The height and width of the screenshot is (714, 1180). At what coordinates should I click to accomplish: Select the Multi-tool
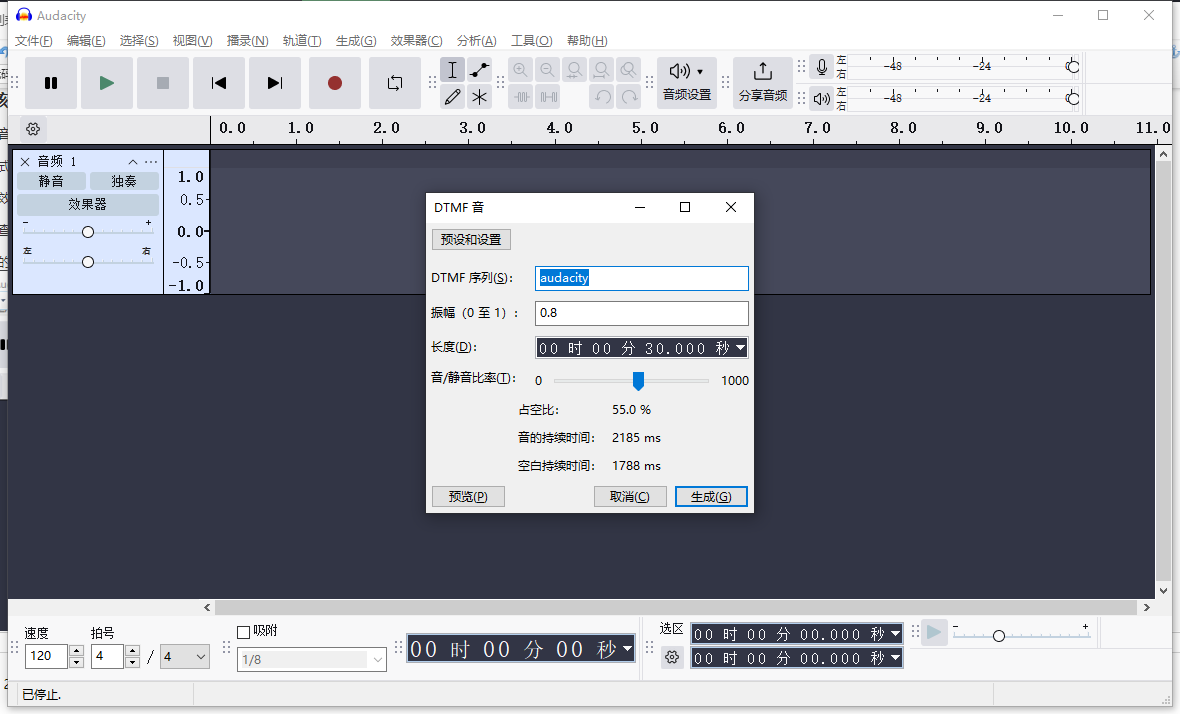(479, 97)
